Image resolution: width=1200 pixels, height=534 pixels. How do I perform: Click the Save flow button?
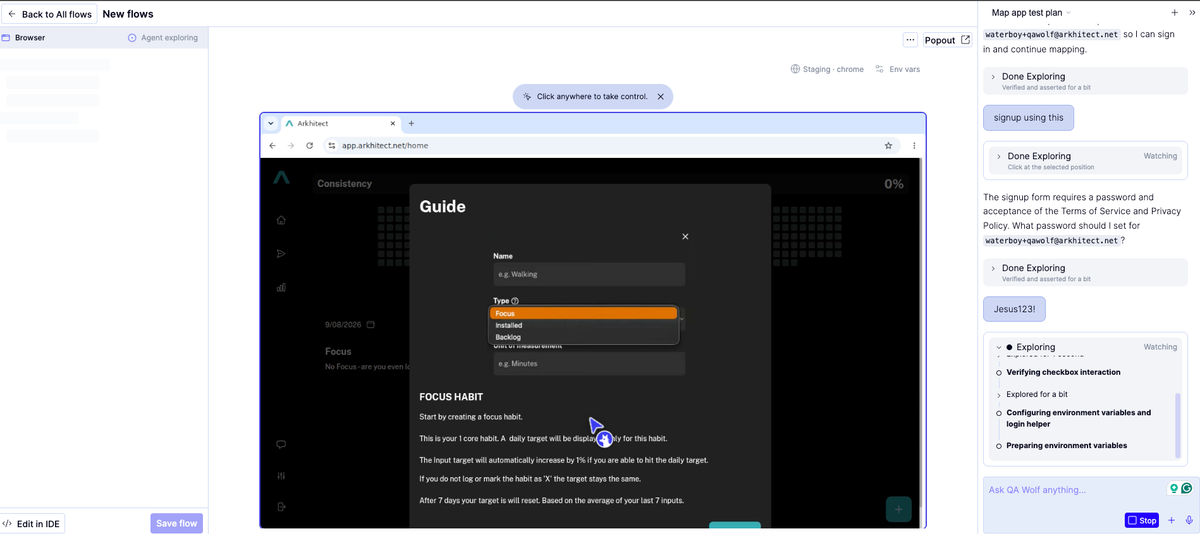click(176, 523)
